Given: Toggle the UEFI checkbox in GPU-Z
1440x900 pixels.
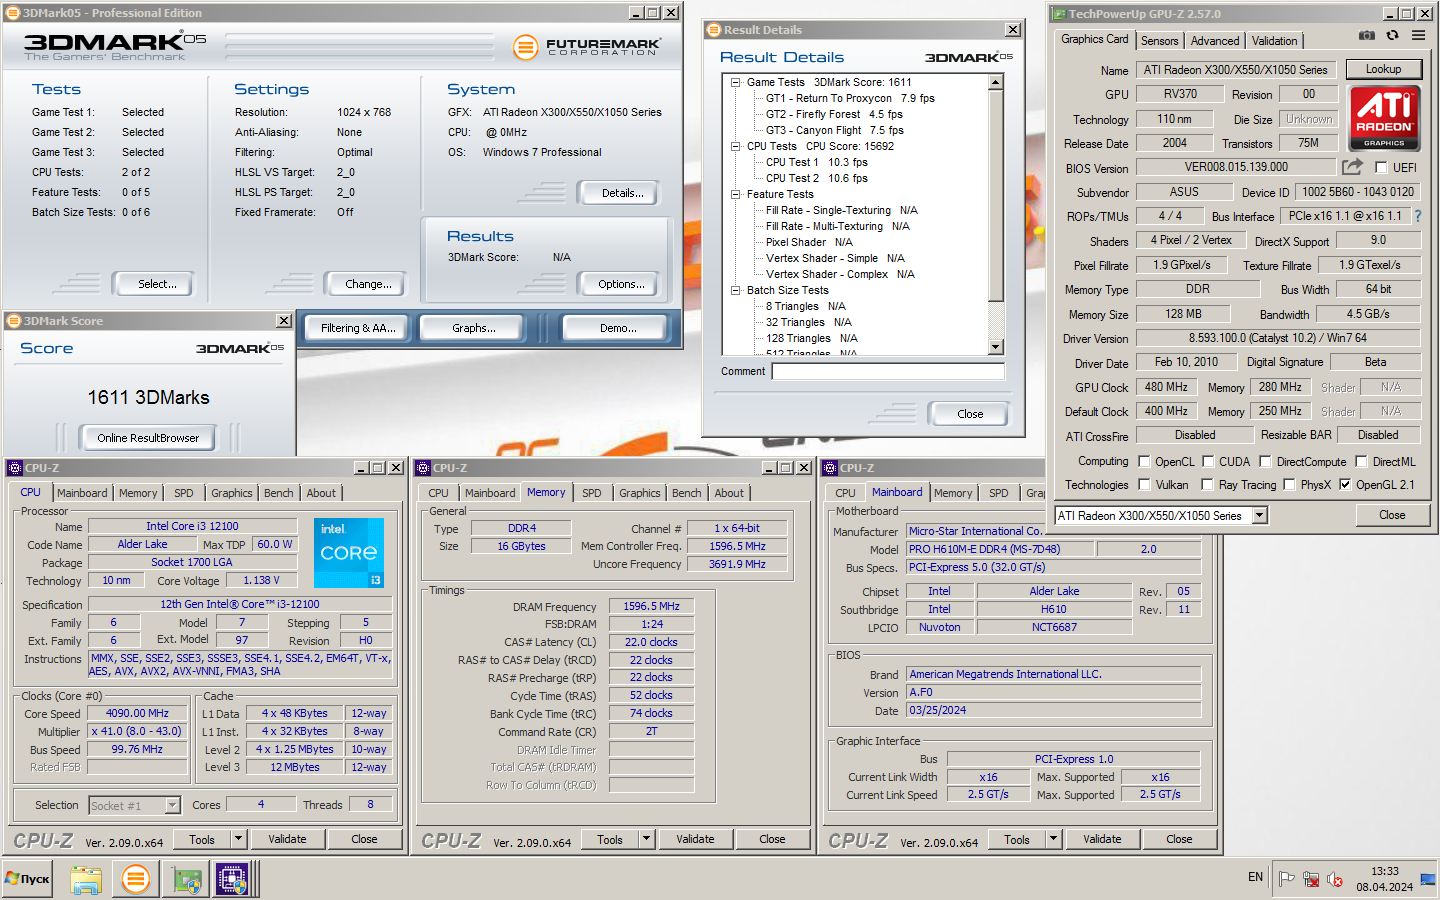Looking at the screenshot, I should tap(1381, 168).
